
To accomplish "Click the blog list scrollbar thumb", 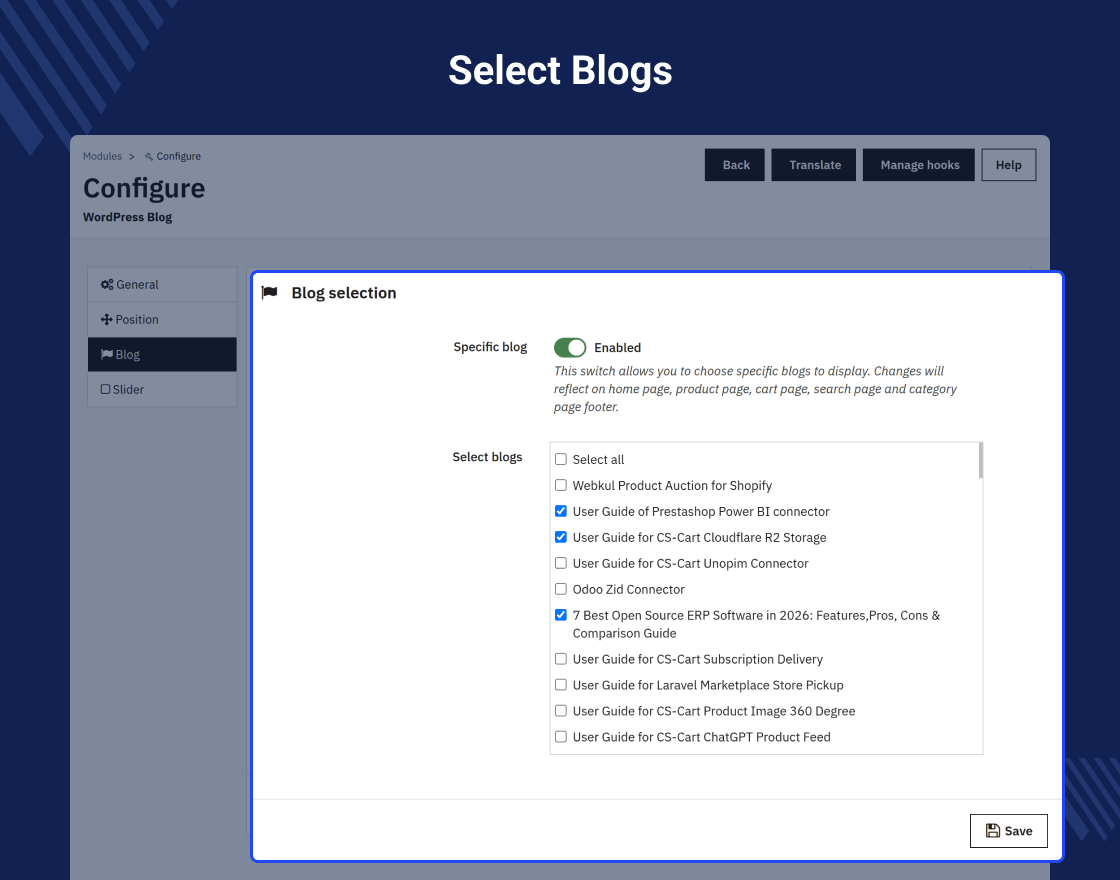I will tap(981, 460).
